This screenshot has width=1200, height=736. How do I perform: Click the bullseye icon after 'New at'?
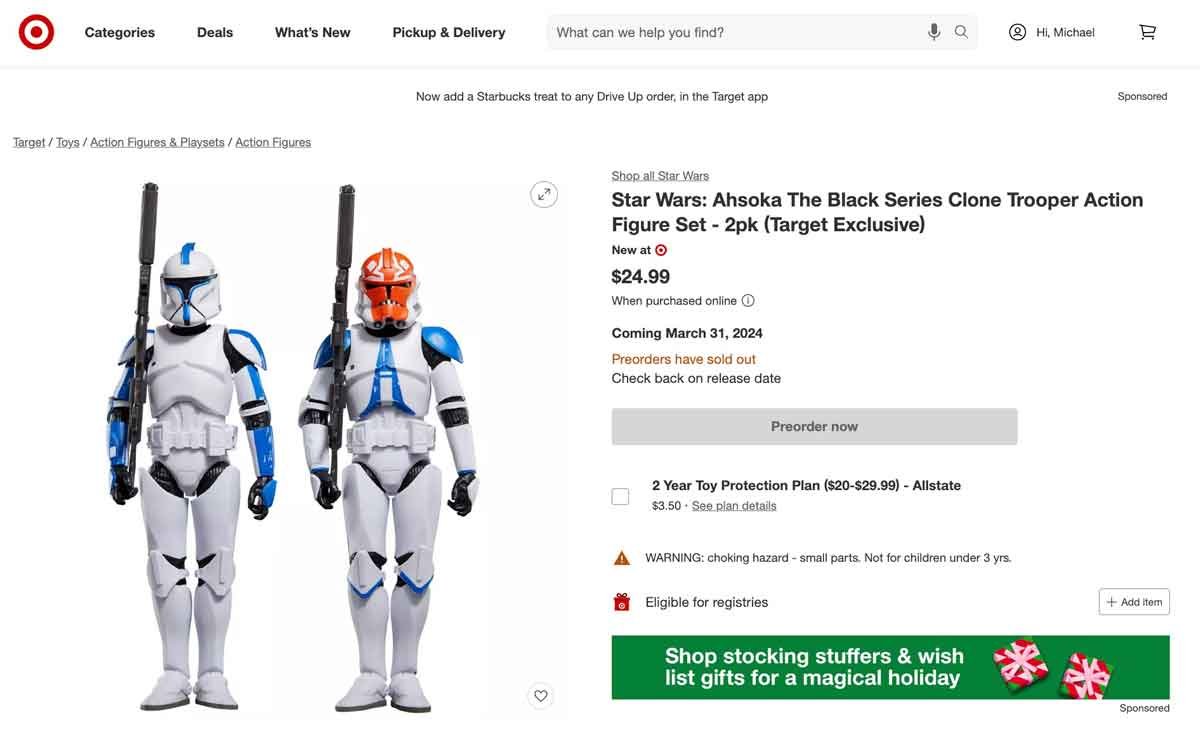[x=660, y=250]
